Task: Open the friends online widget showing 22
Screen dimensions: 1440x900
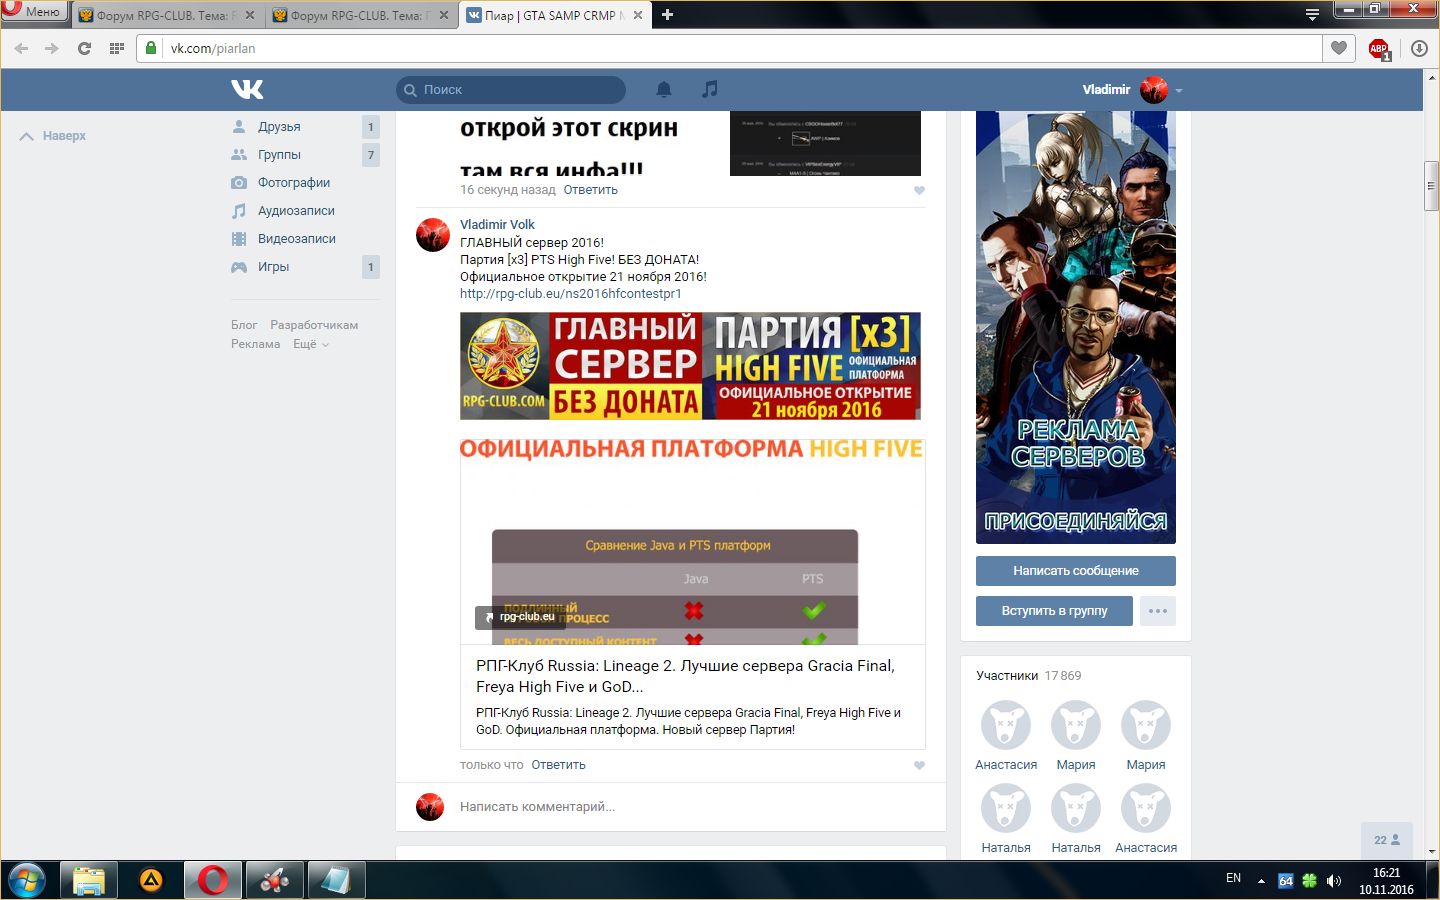Action: (1387, 840)
